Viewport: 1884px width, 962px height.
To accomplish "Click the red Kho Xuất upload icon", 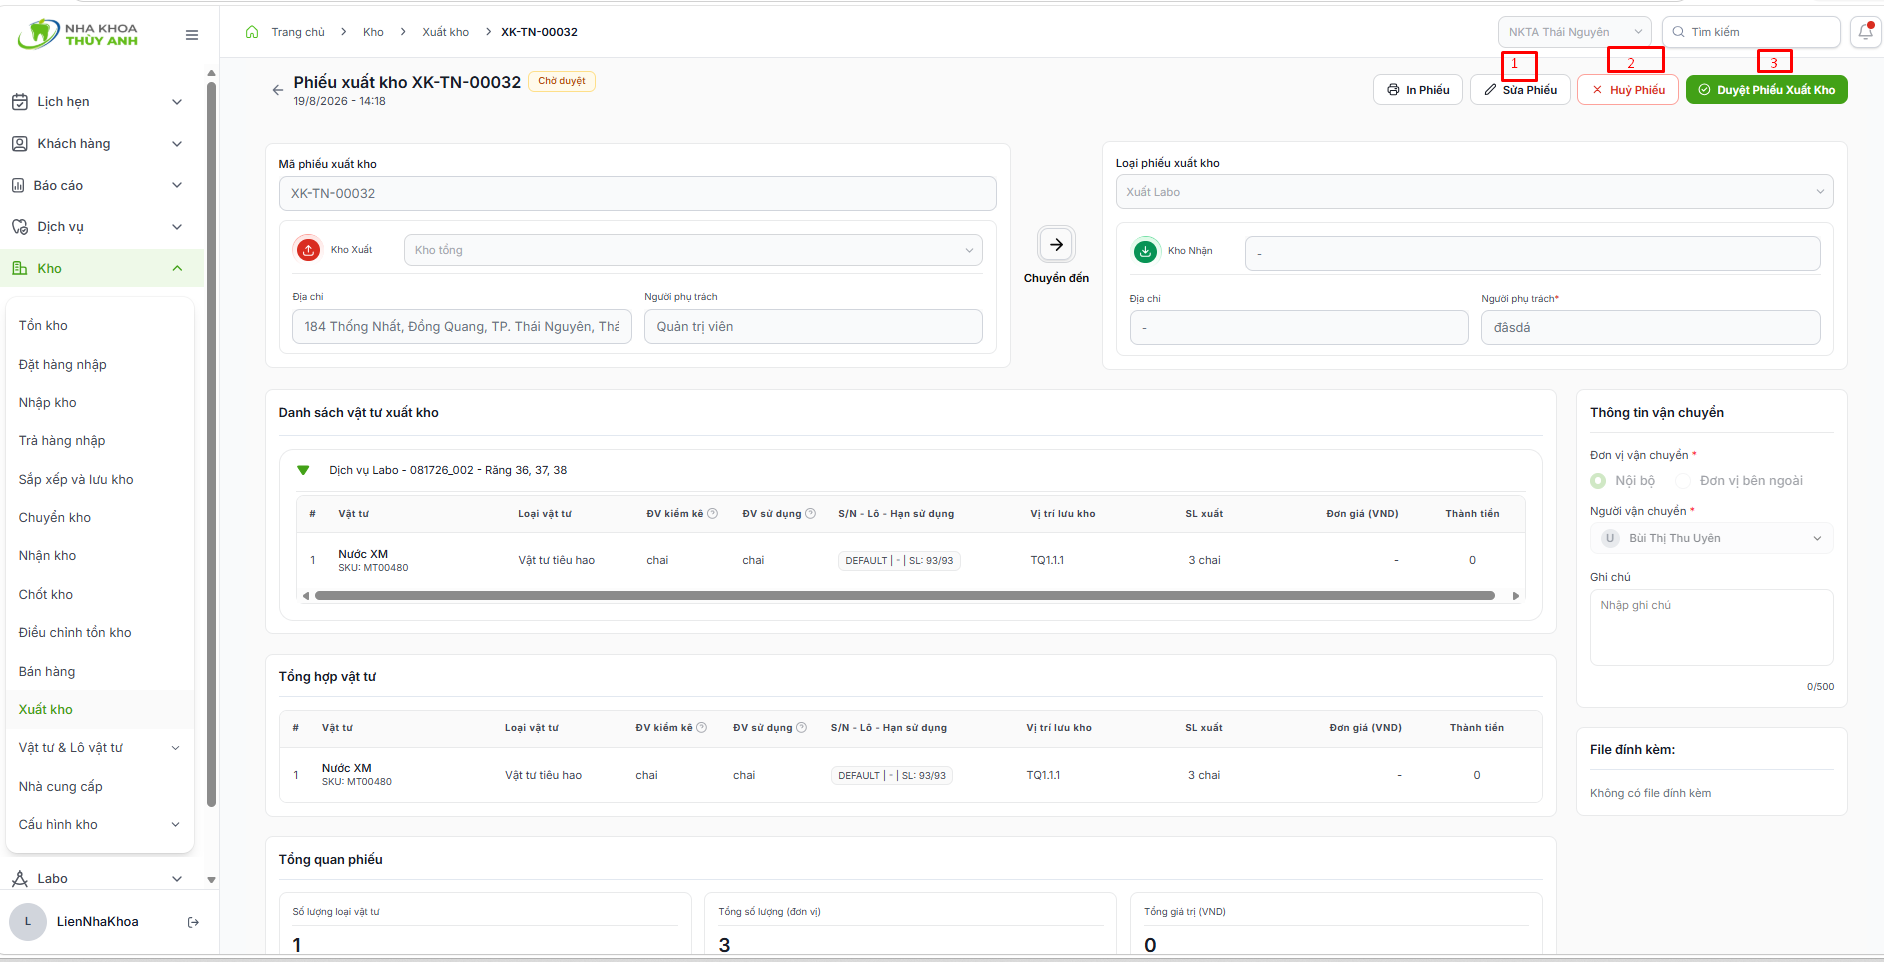I will click(x=308, y=250).
